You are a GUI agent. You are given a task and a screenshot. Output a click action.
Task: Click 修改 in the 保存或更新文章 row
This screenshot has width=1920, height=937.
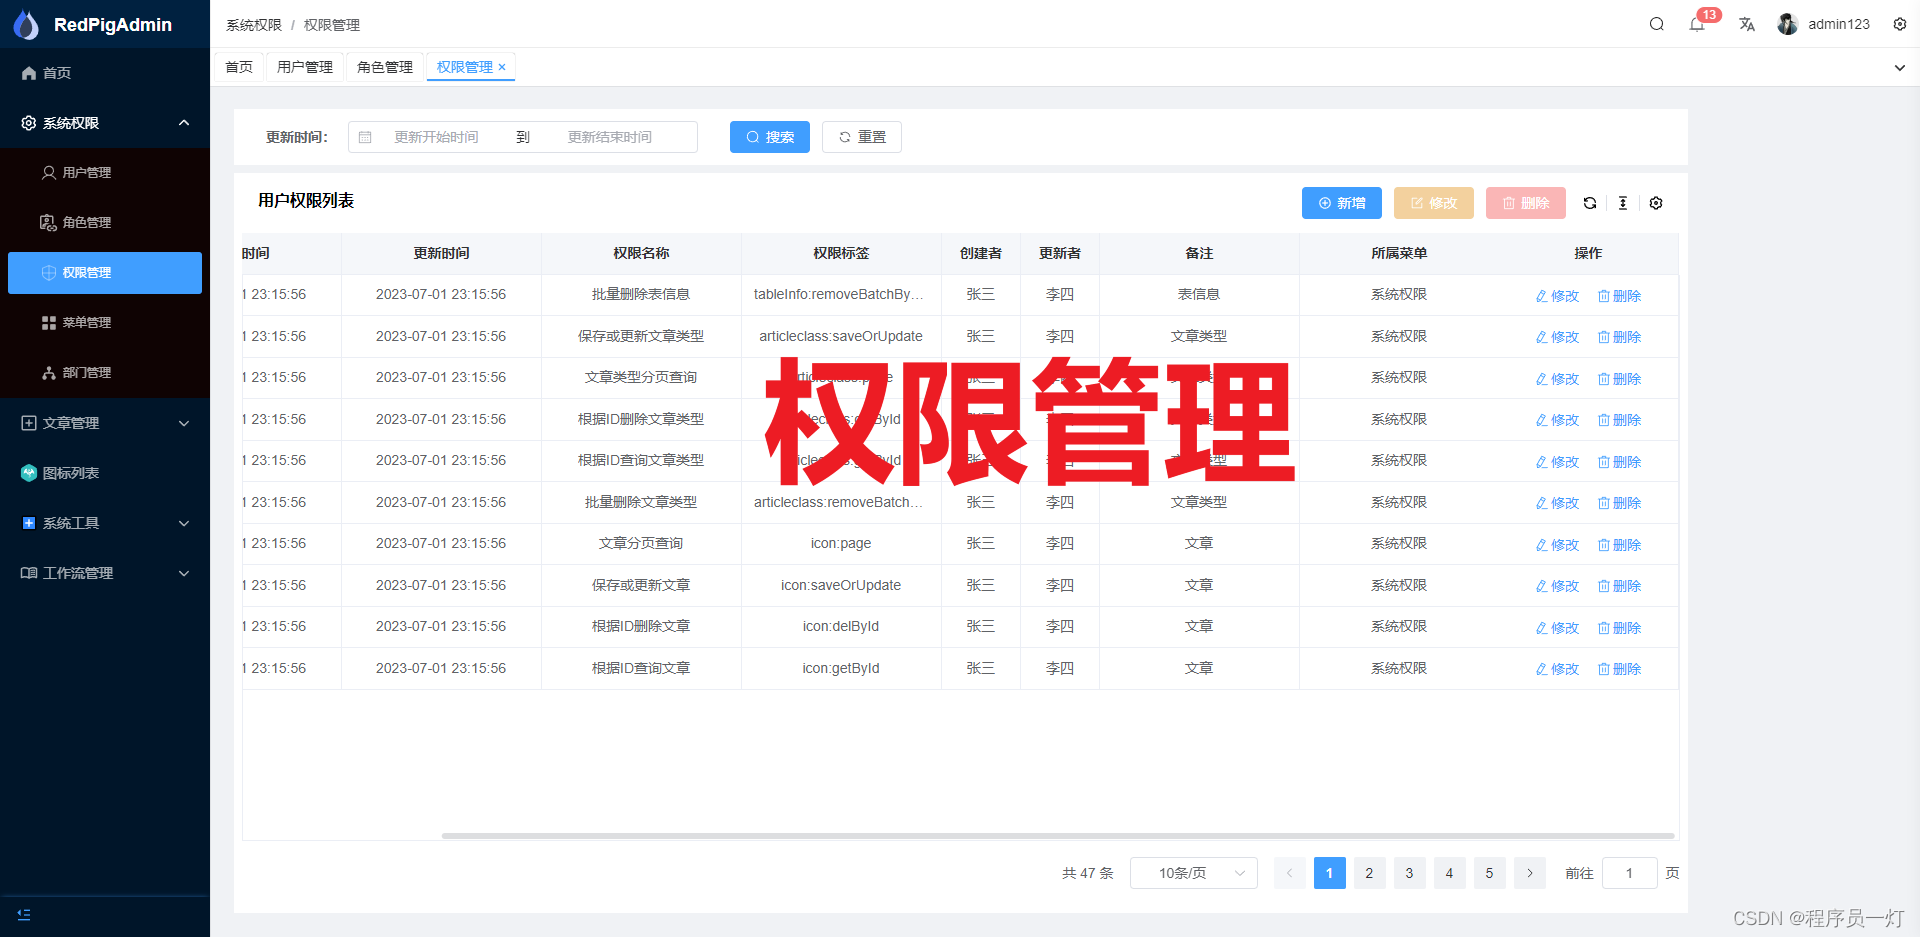(x=1557, y=586)
